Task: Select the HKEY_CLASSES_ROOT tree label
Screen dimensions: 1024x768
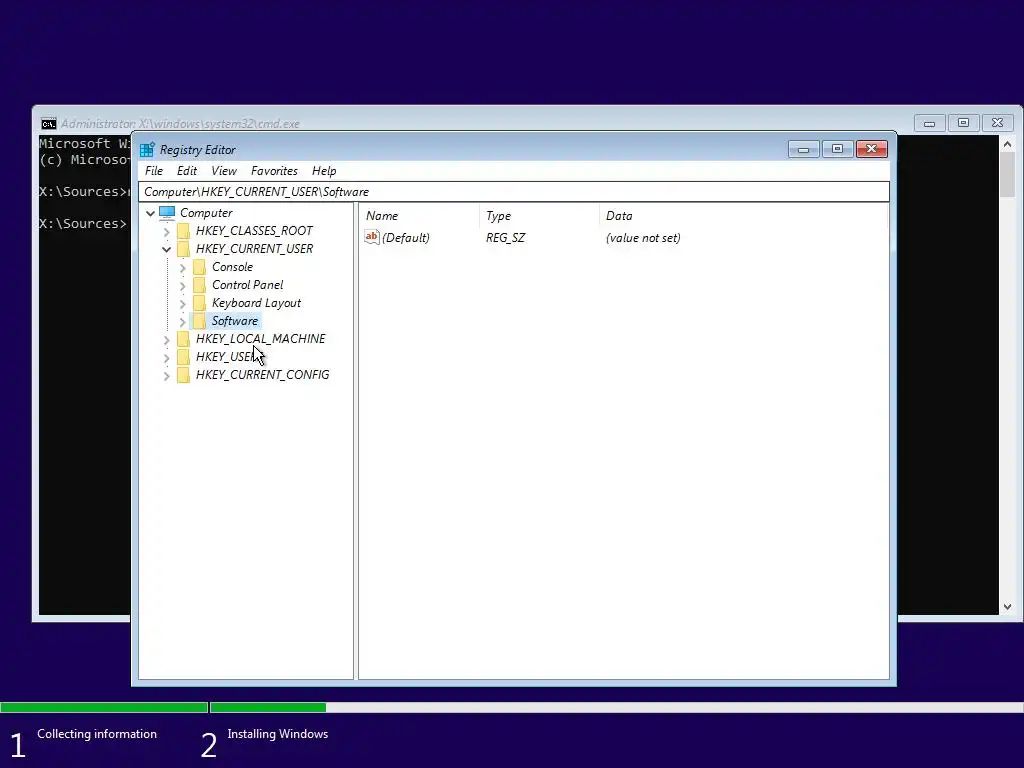Action: [x=254, y=231]
